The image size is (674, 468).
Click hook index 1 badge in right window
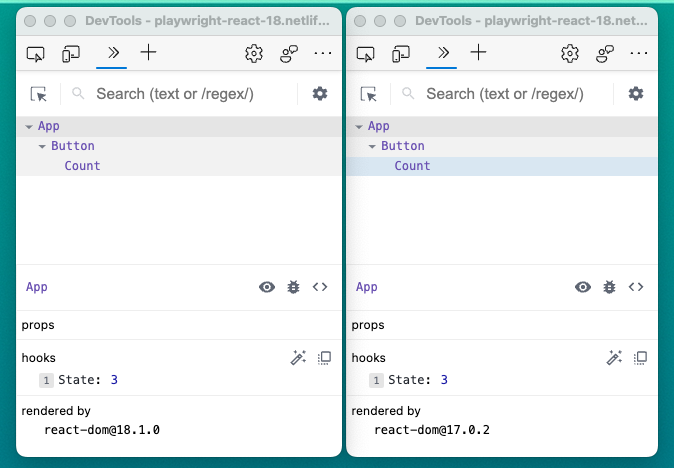[x=377, y=380]
